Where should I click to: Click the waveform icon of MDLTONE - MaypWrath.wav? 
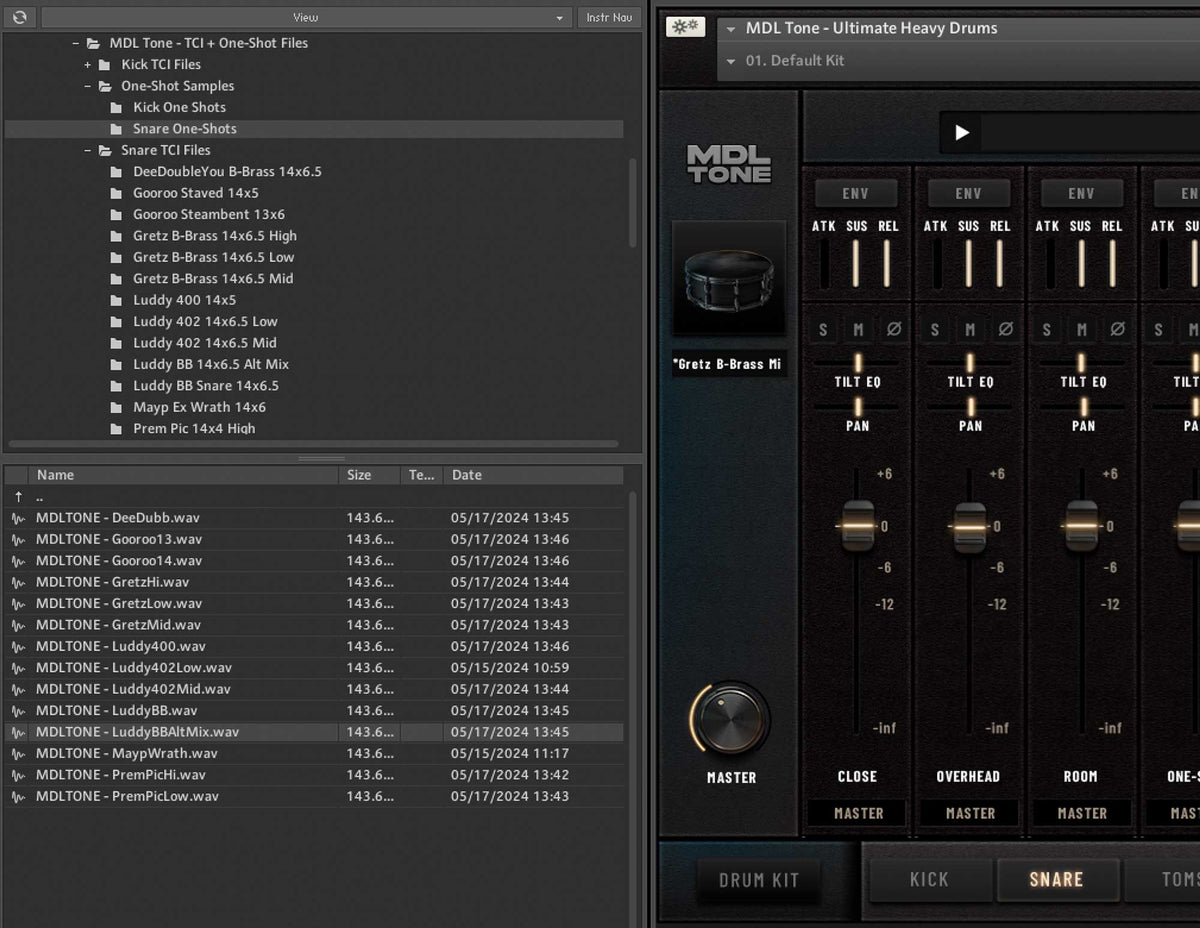tap(18, 754)
